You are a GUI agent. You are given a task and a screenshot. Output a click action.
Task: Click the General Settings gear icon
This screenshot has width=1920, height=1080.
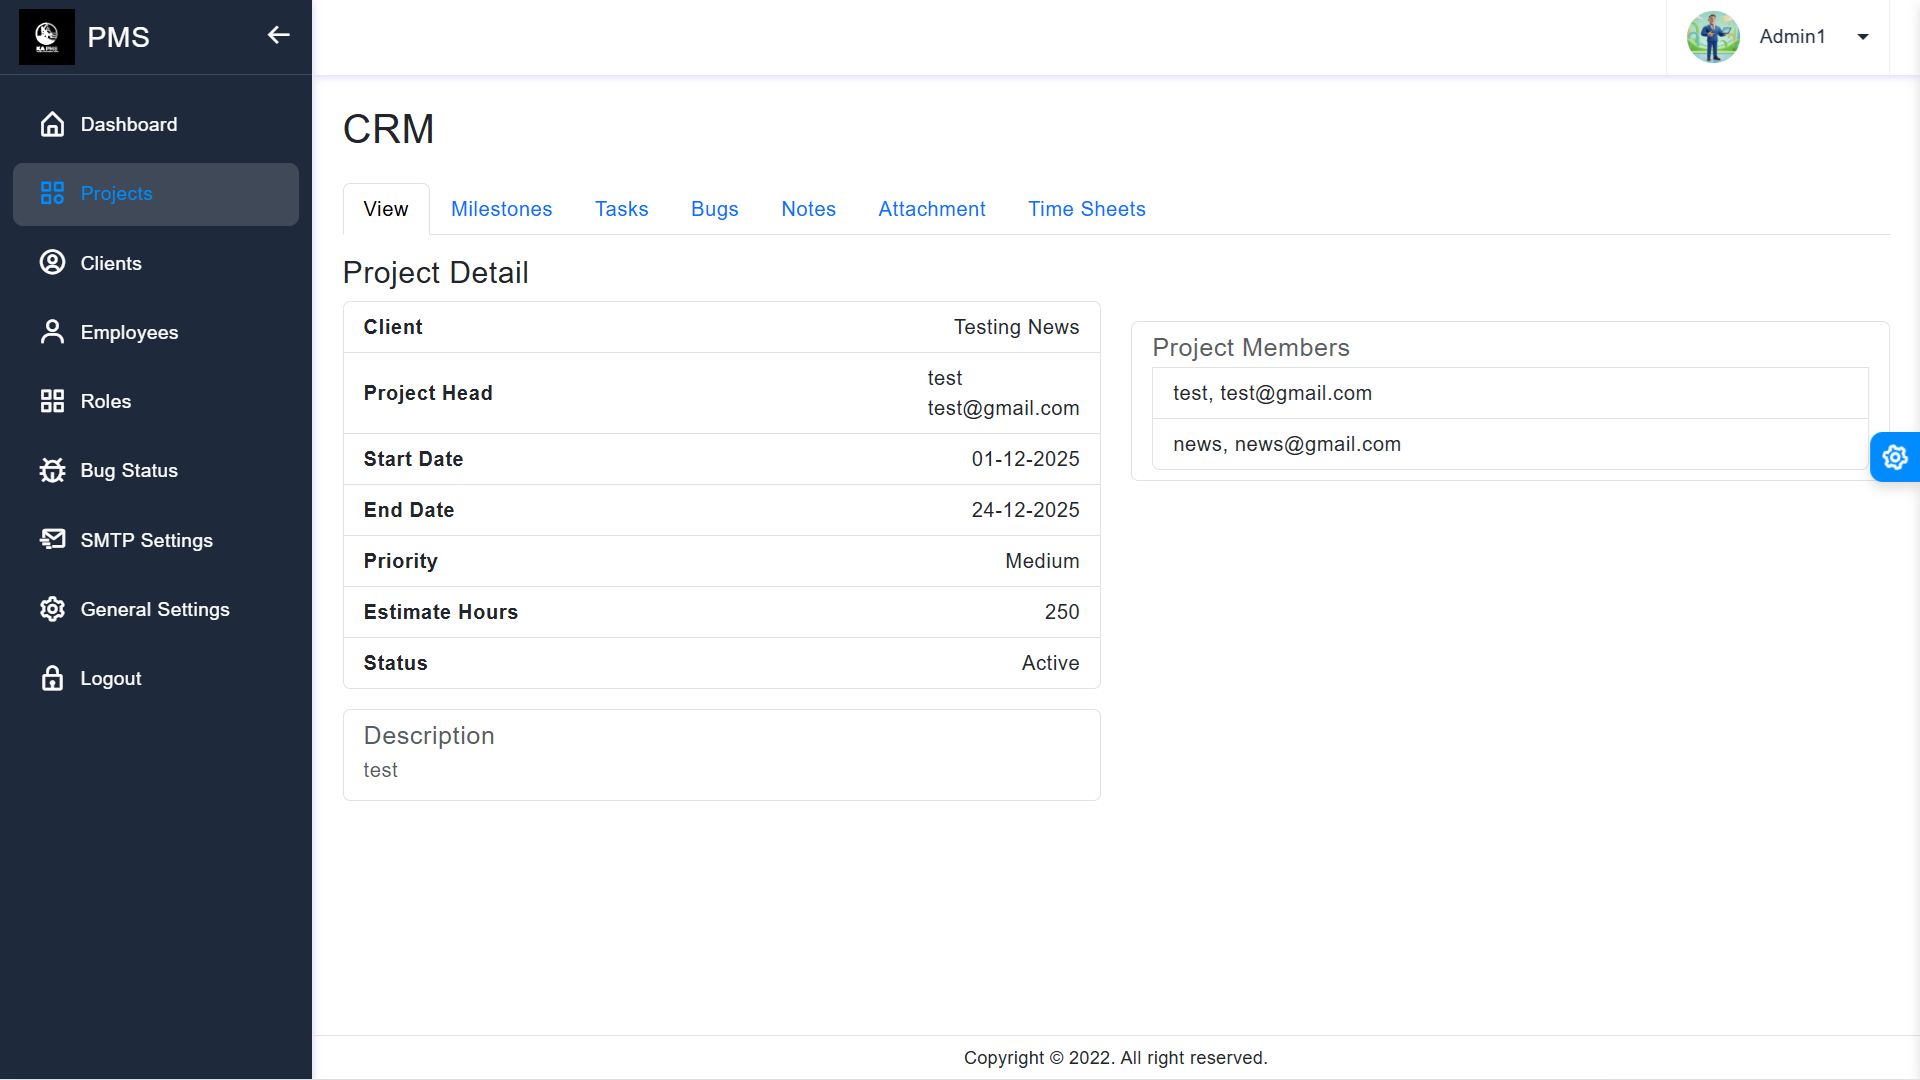[52, 609]
